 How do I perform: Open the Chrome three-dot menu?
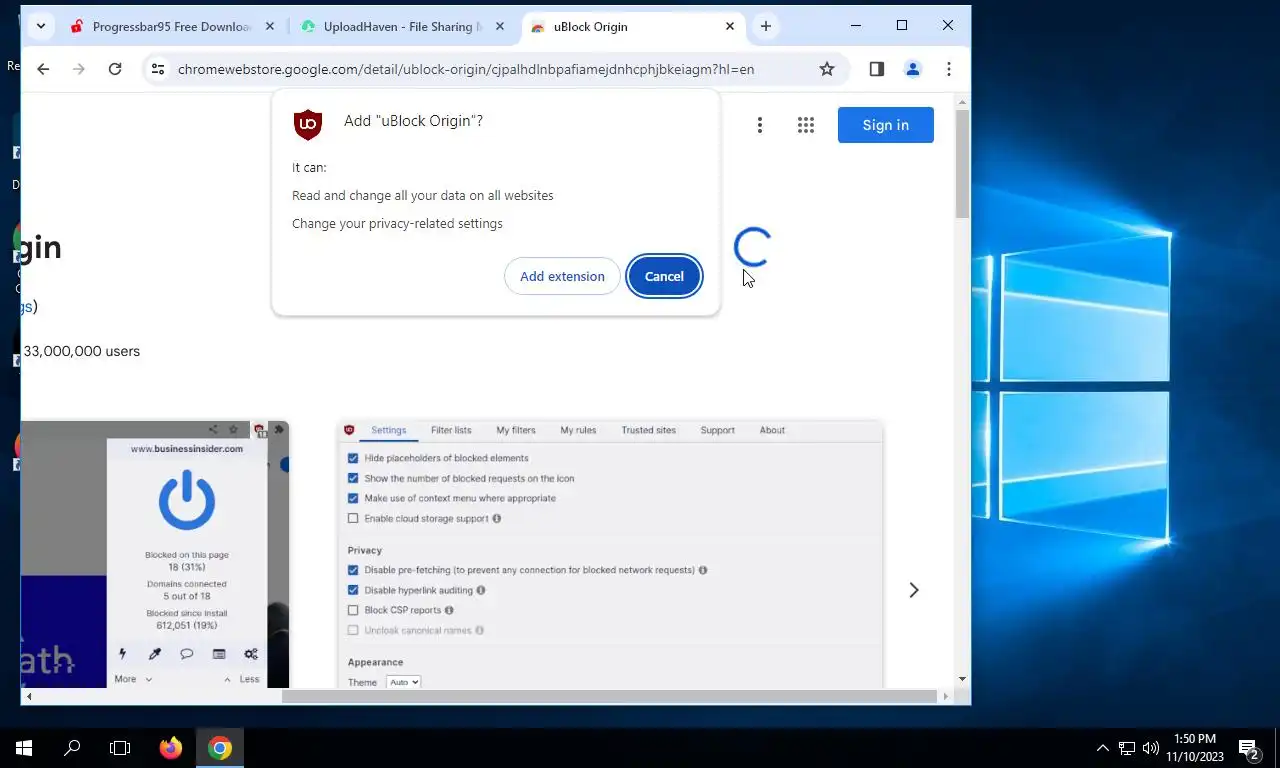[x=948, y=69]
